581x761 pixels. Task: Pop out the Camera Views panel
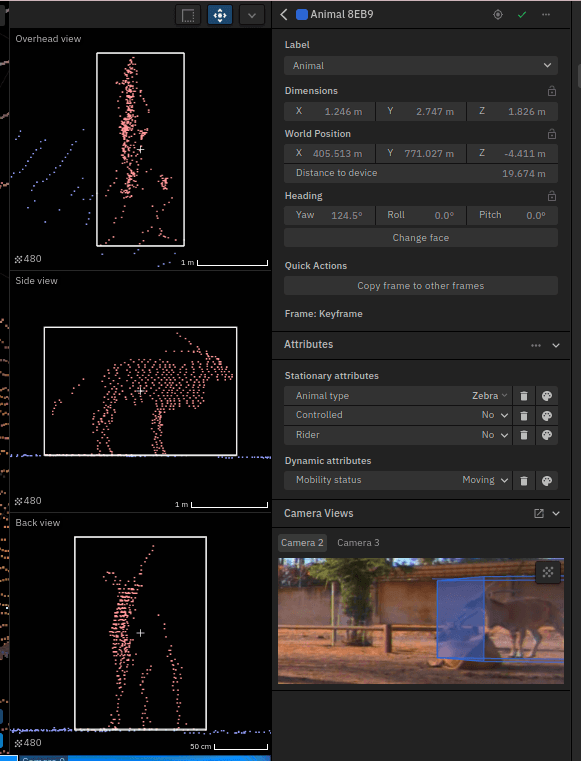(x=539, y=513)
